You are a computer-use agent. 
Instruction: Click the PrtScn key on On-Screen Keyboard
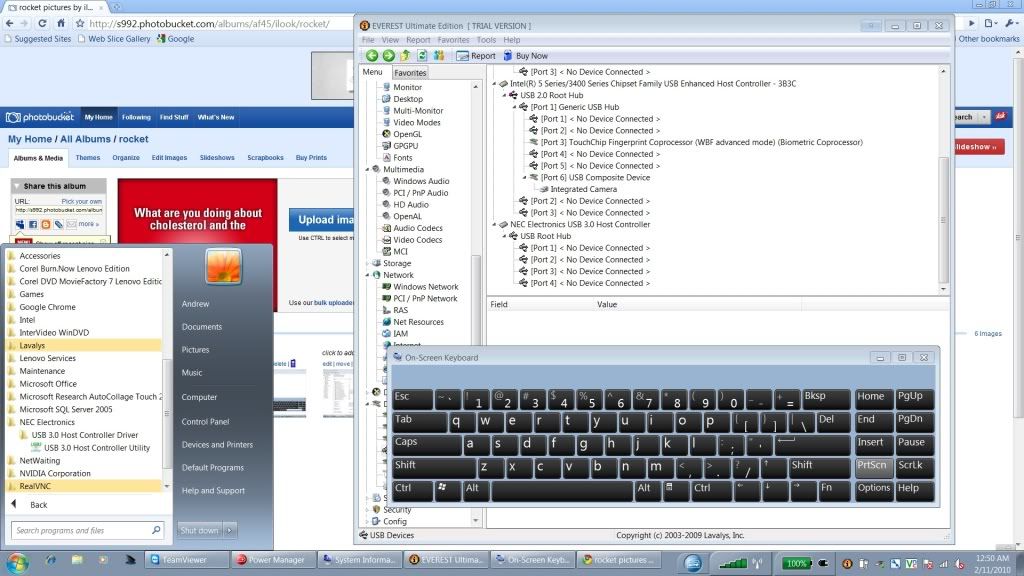click(874, 466)
